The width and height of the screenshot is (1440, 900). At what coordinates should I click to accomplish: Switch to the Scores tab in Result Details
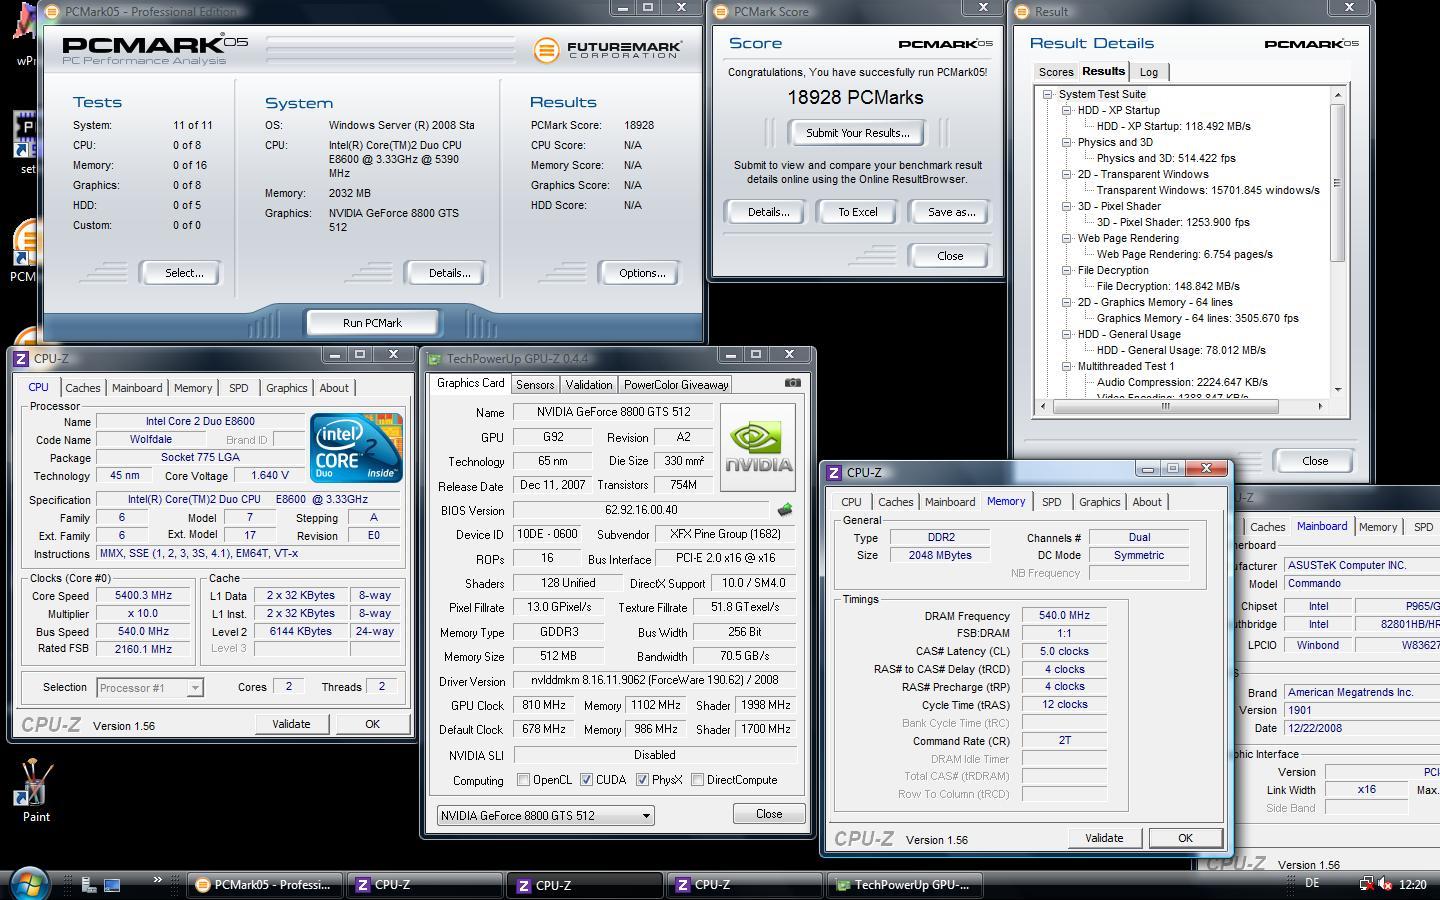1056,72
